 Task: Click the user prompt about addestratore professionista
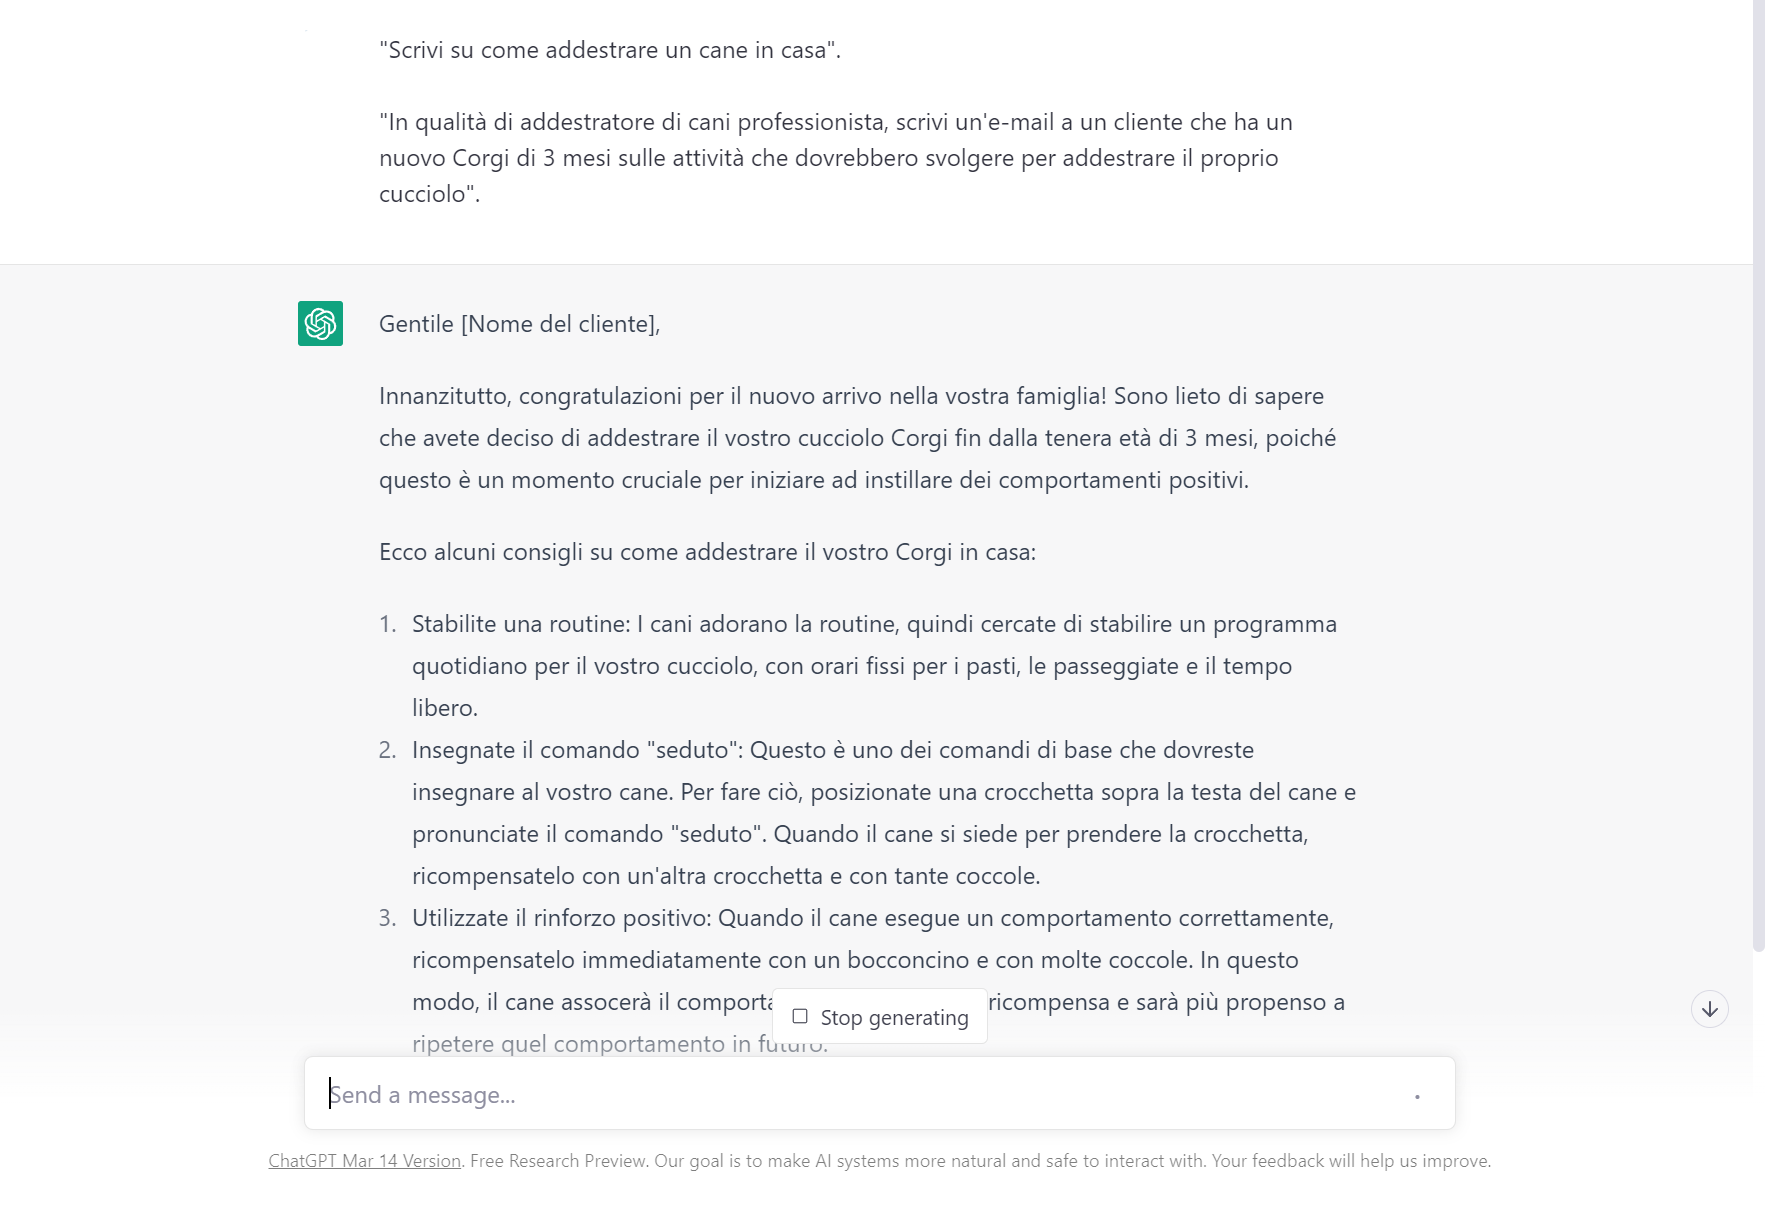[835, 158]
